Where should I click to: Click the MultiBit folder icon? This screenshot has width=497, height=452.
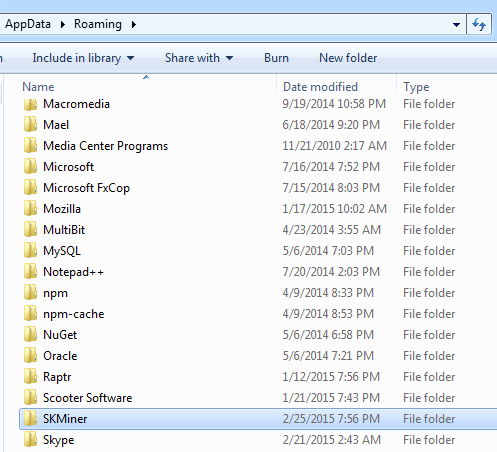point(30,230)
